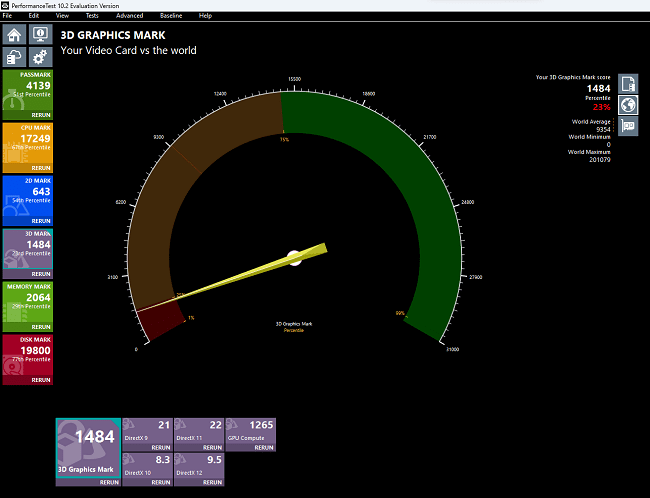Select the DirectX 12 result tile
The image size is (650, 498).
pos(199,466)
